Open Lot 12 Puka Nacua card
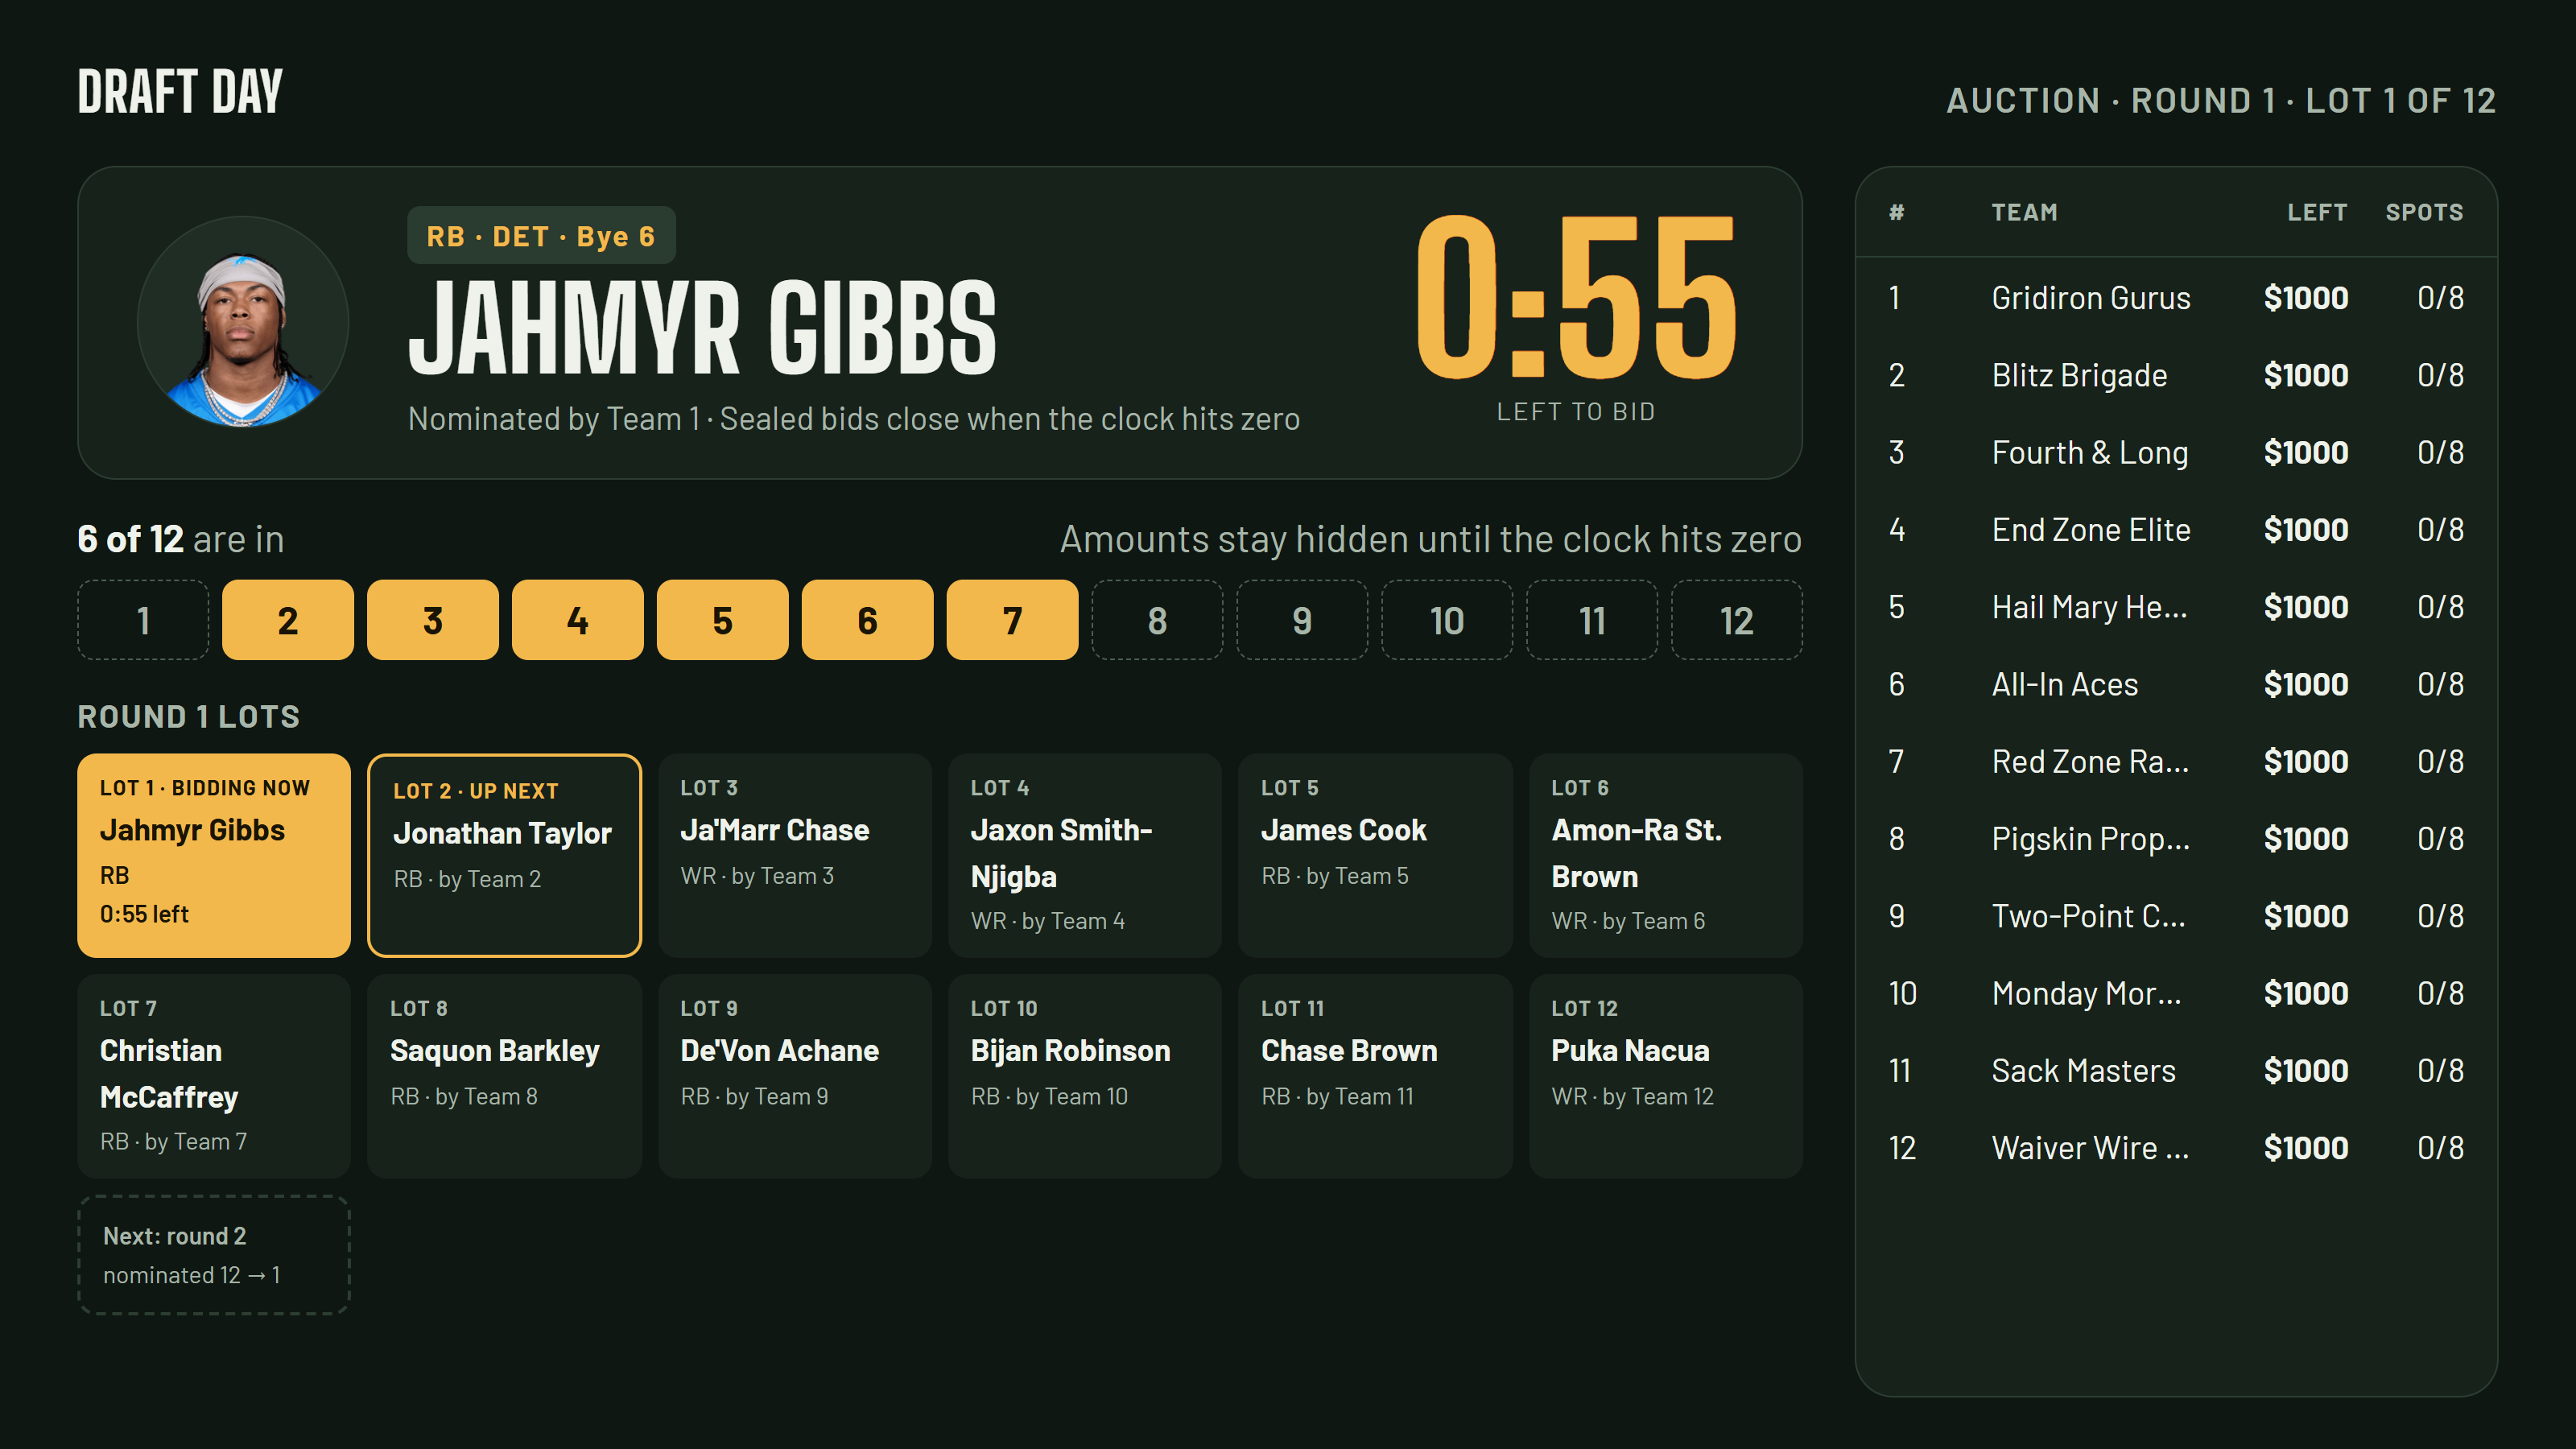This screenshot has height=1449, width=2576. pos(1666,1076)
